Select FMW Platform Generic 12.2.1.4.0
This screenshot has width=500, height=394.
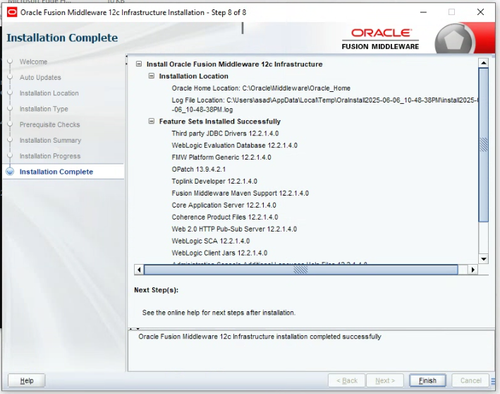[221, 157]
